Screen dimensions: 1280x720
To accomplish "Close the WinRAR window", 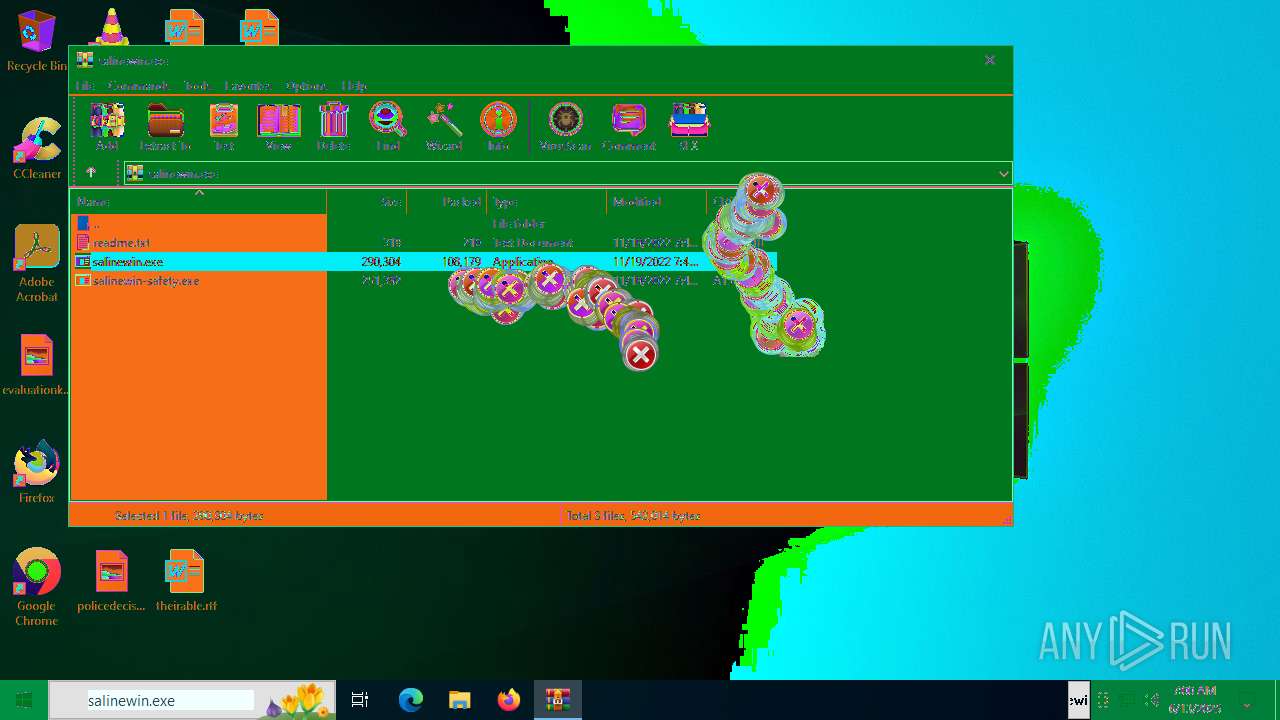I will tap(990, 60).
